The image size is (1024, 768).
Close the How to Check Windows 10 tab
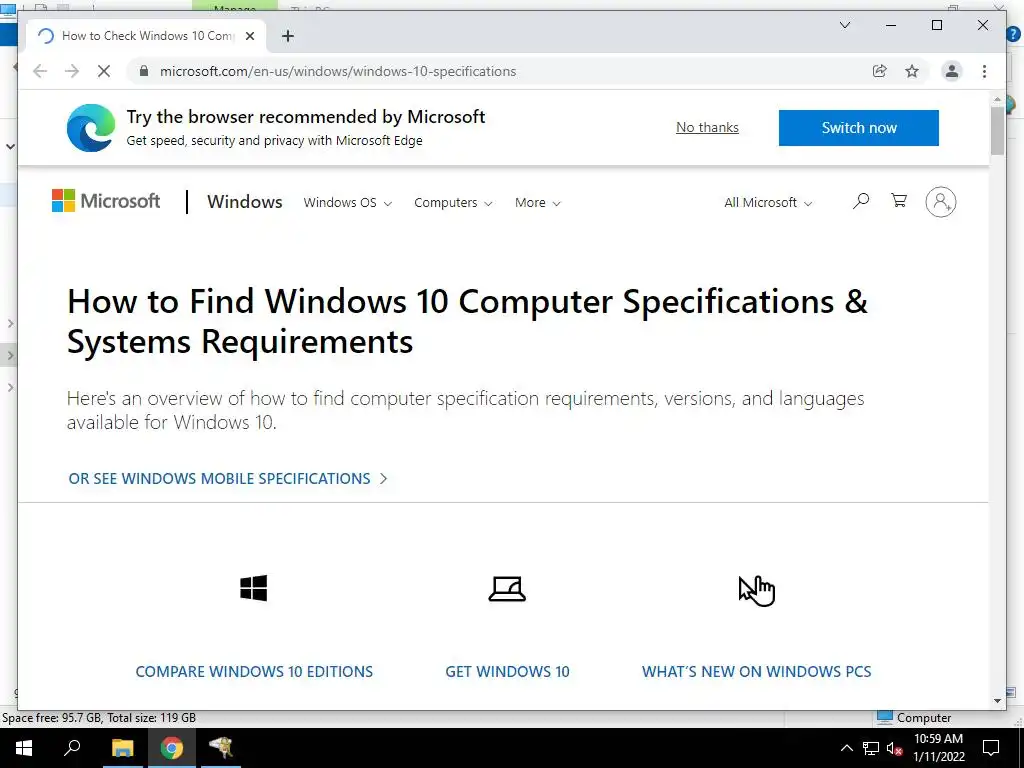[x=249, y=36]
